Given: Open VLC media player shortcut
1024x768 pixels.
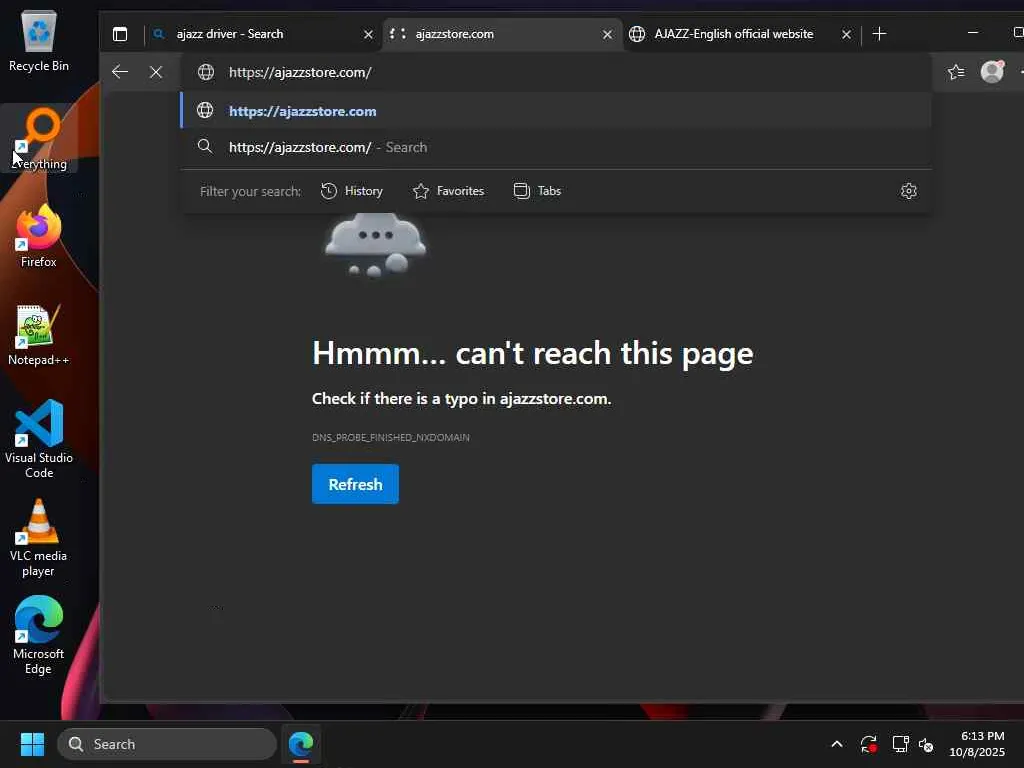Looking at the screenshot, I should coord(39,537).
